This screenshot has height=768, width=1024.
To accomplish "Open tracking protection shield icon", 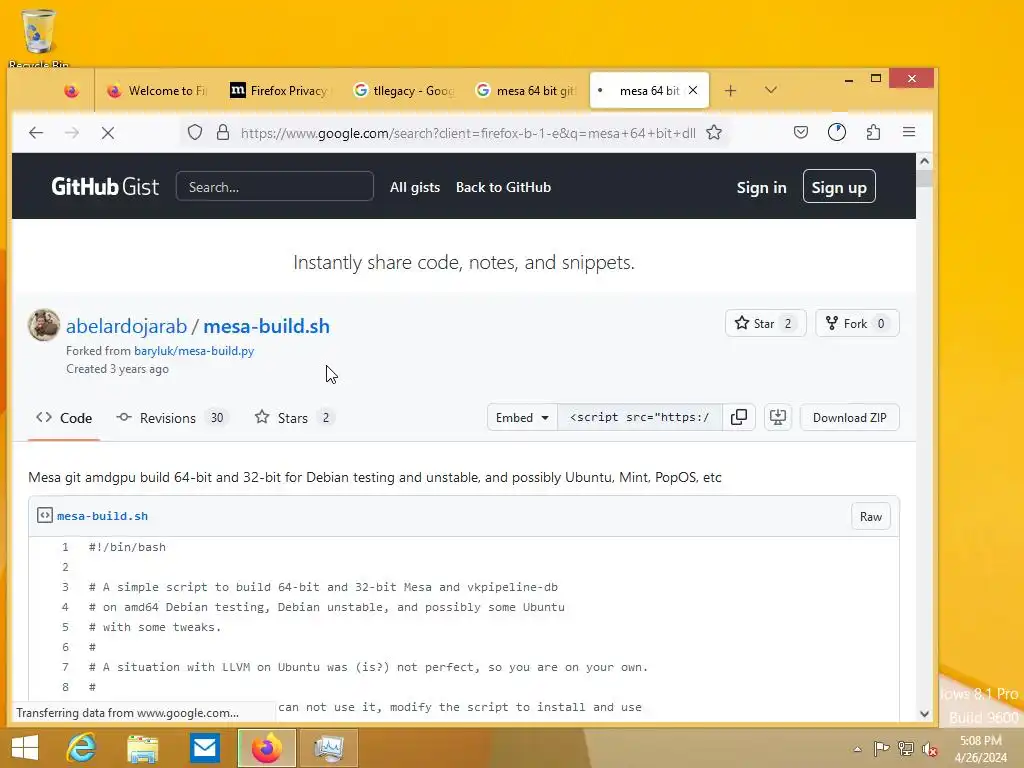I will point(195,133).
